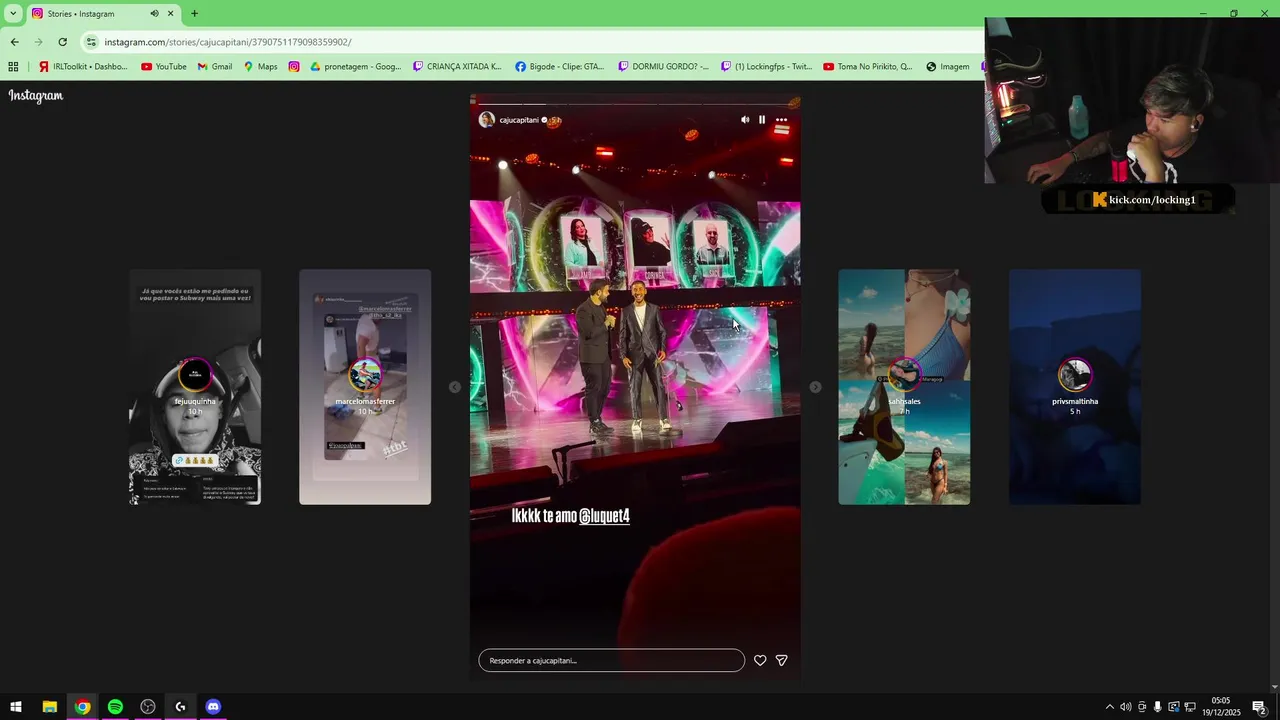Open the Gmail bookmark

click(x=215, y=67)
